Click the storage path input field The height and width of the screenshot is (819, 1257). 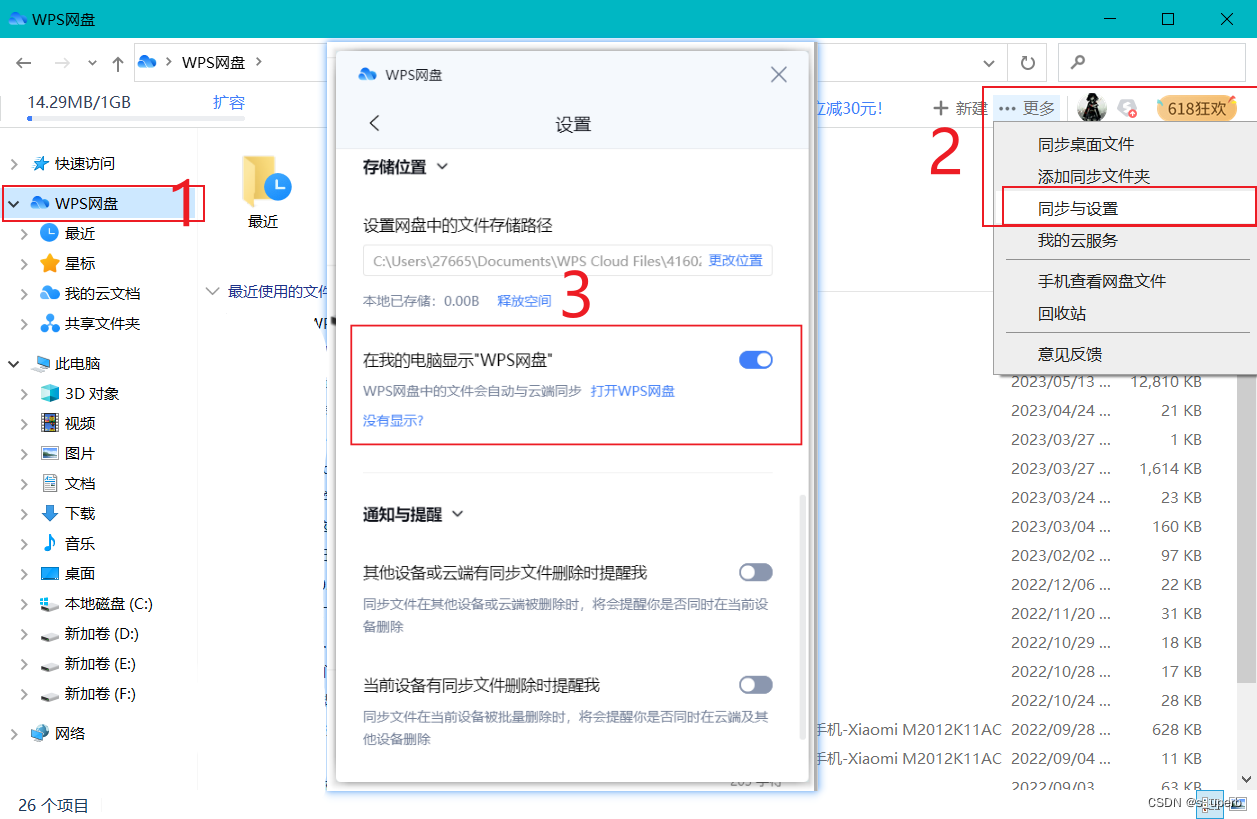567,260
